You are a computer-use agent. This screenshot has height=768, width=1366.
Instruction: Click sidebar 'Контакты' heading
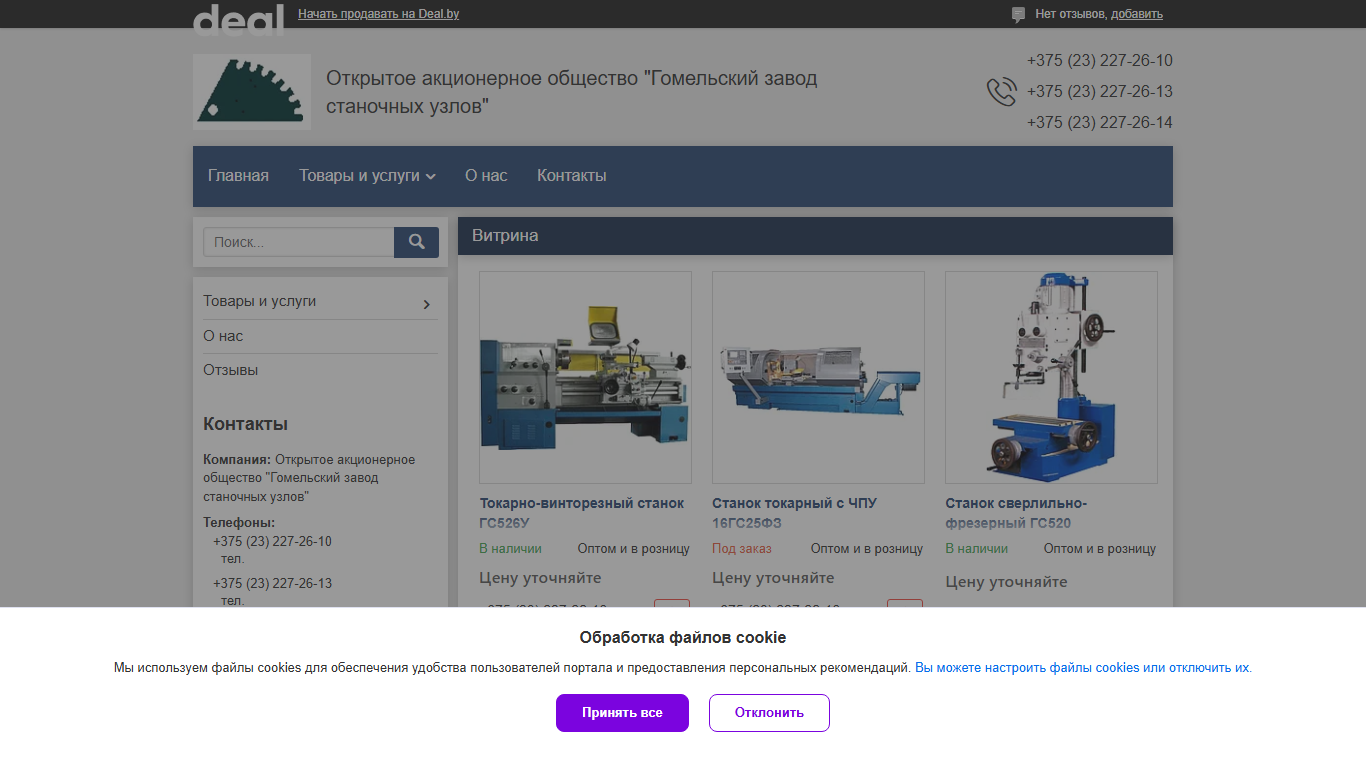pyautogui.click(x=245, y=424)
